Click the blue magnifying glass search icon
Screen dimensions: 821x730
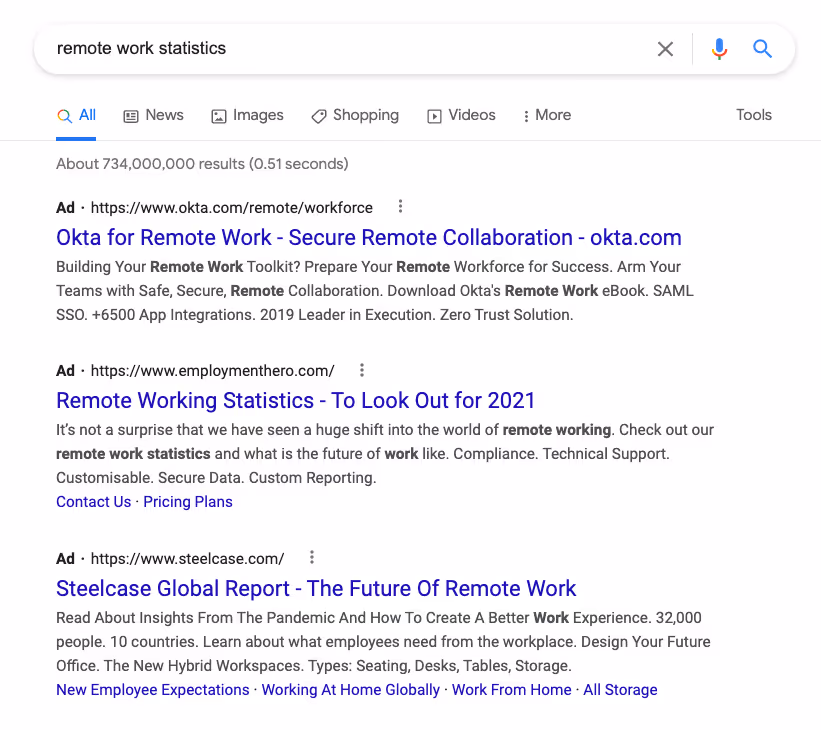762,49
